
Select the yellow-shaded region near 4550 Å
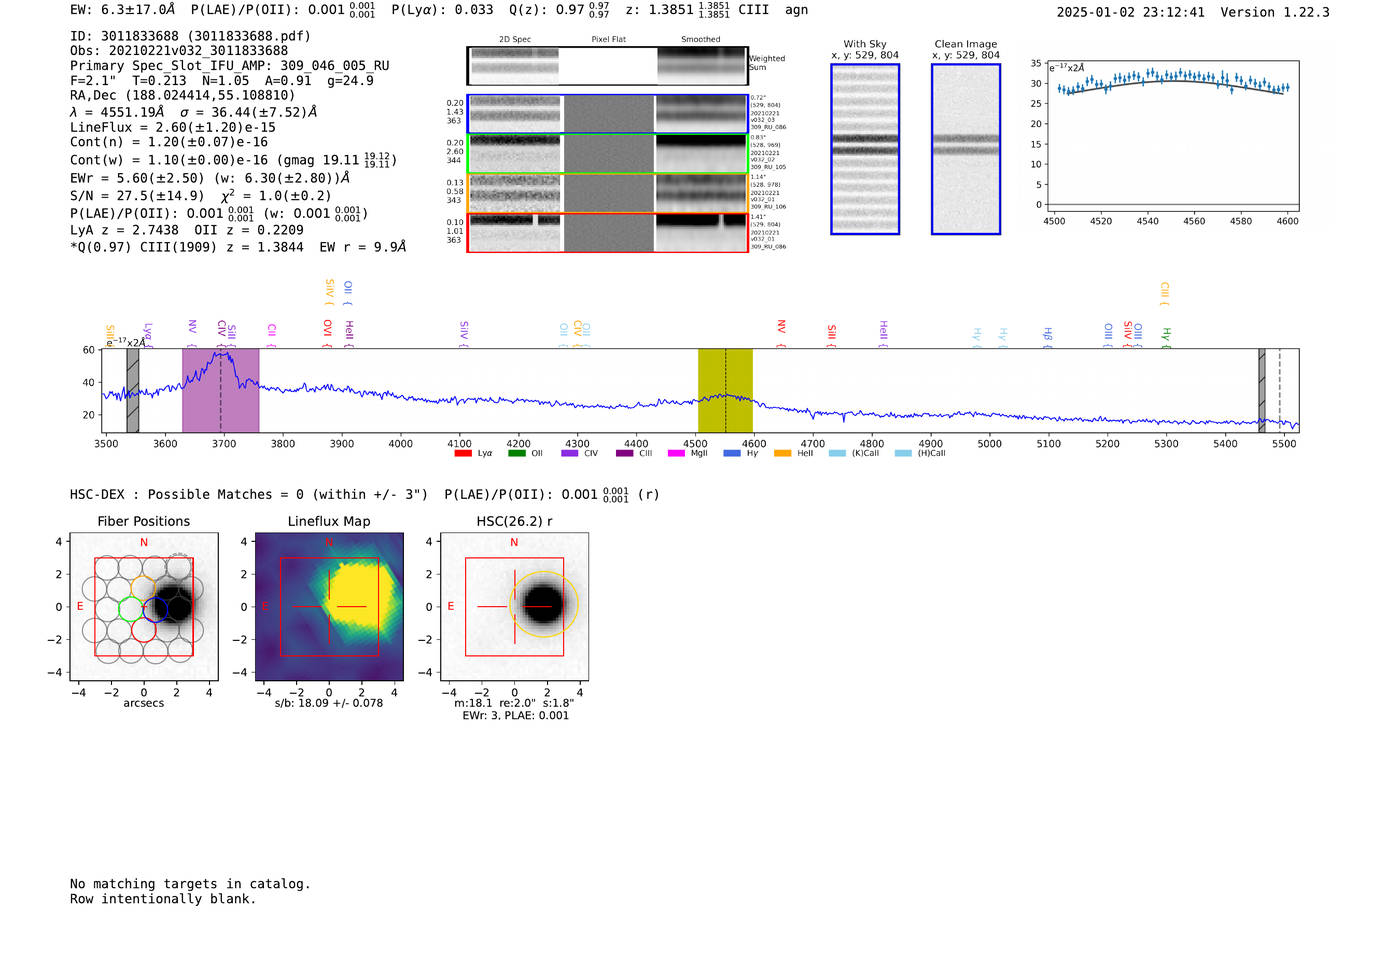pyautogui.click(x=725, y=390)
